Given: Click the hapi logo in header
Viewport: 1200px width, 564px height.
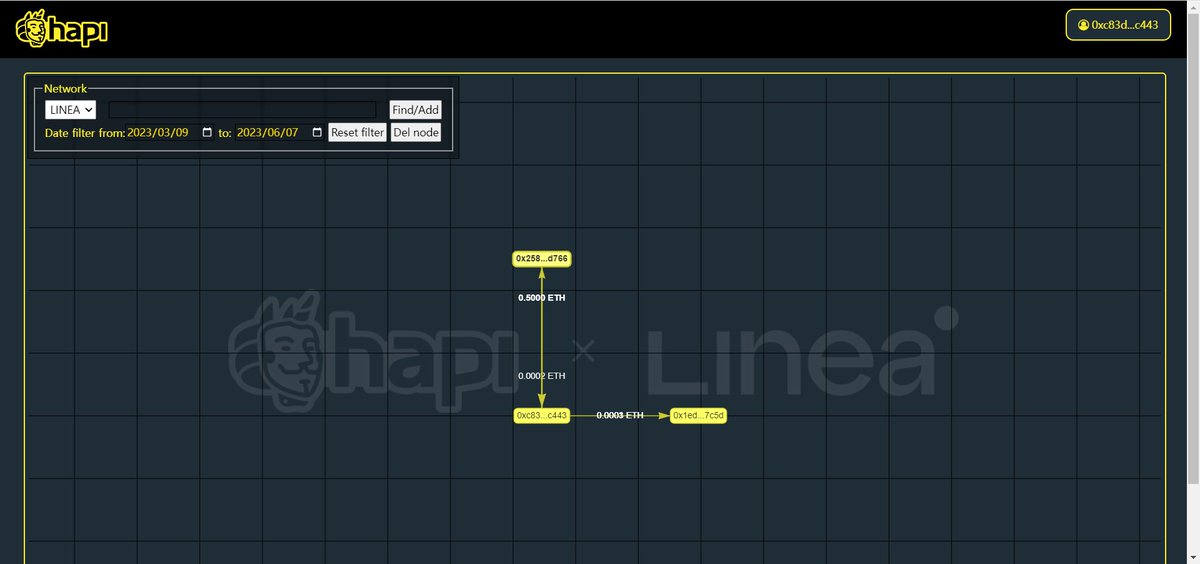Looking at the screenshot, I should (61, 29).
